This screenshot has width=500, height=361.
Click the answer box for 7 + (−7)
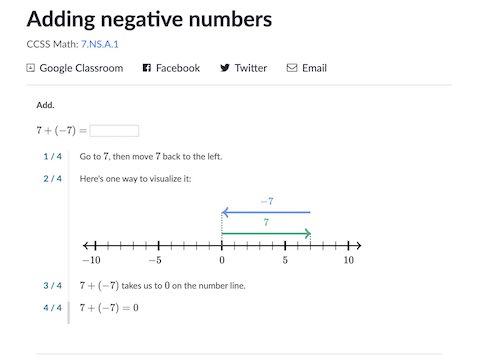coord(114,131)
